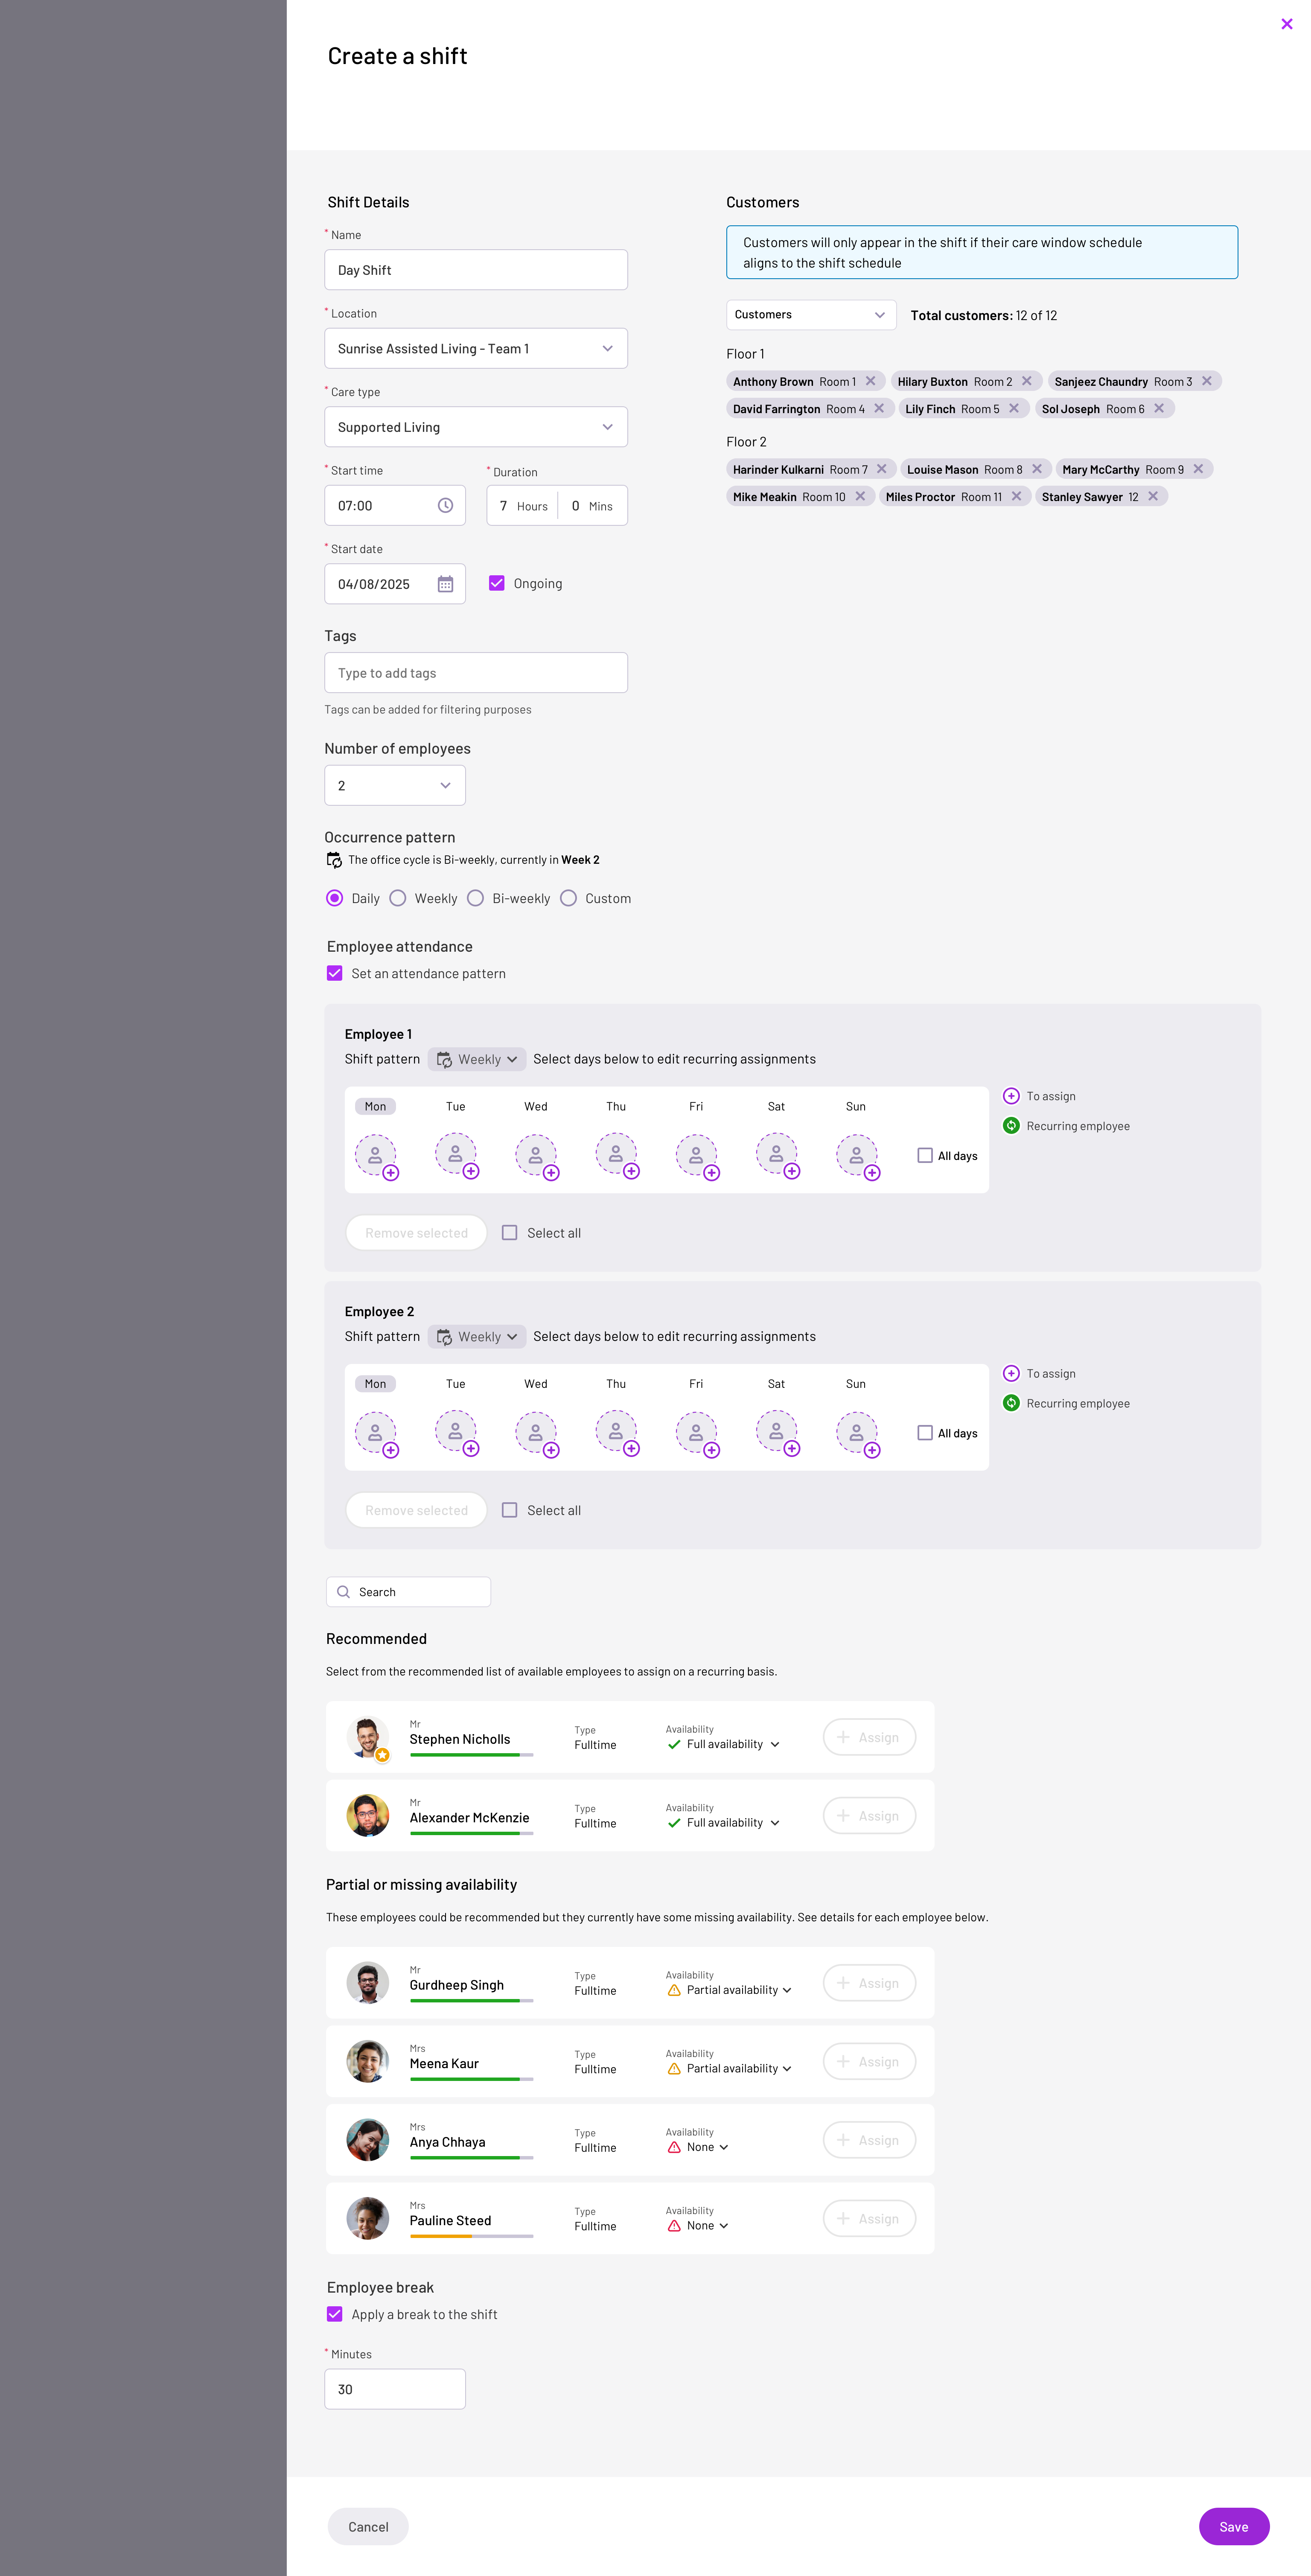The image size is (1311, 2576).
Task: Check Select all for Employee 2
Action: pos(509,1510)
